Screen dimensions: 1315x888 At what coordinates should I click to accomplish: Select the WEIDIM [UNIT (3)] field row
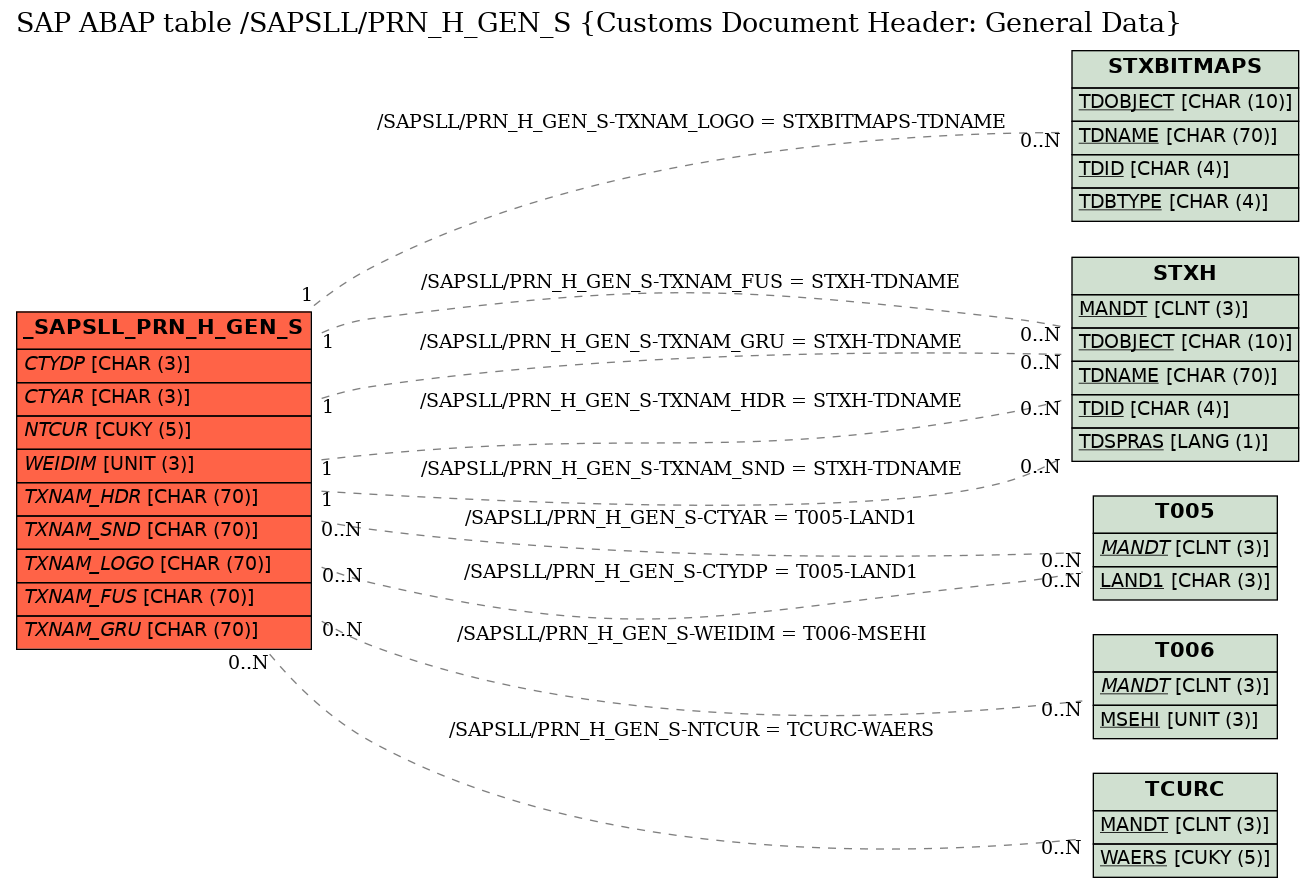tap(164, 465)
